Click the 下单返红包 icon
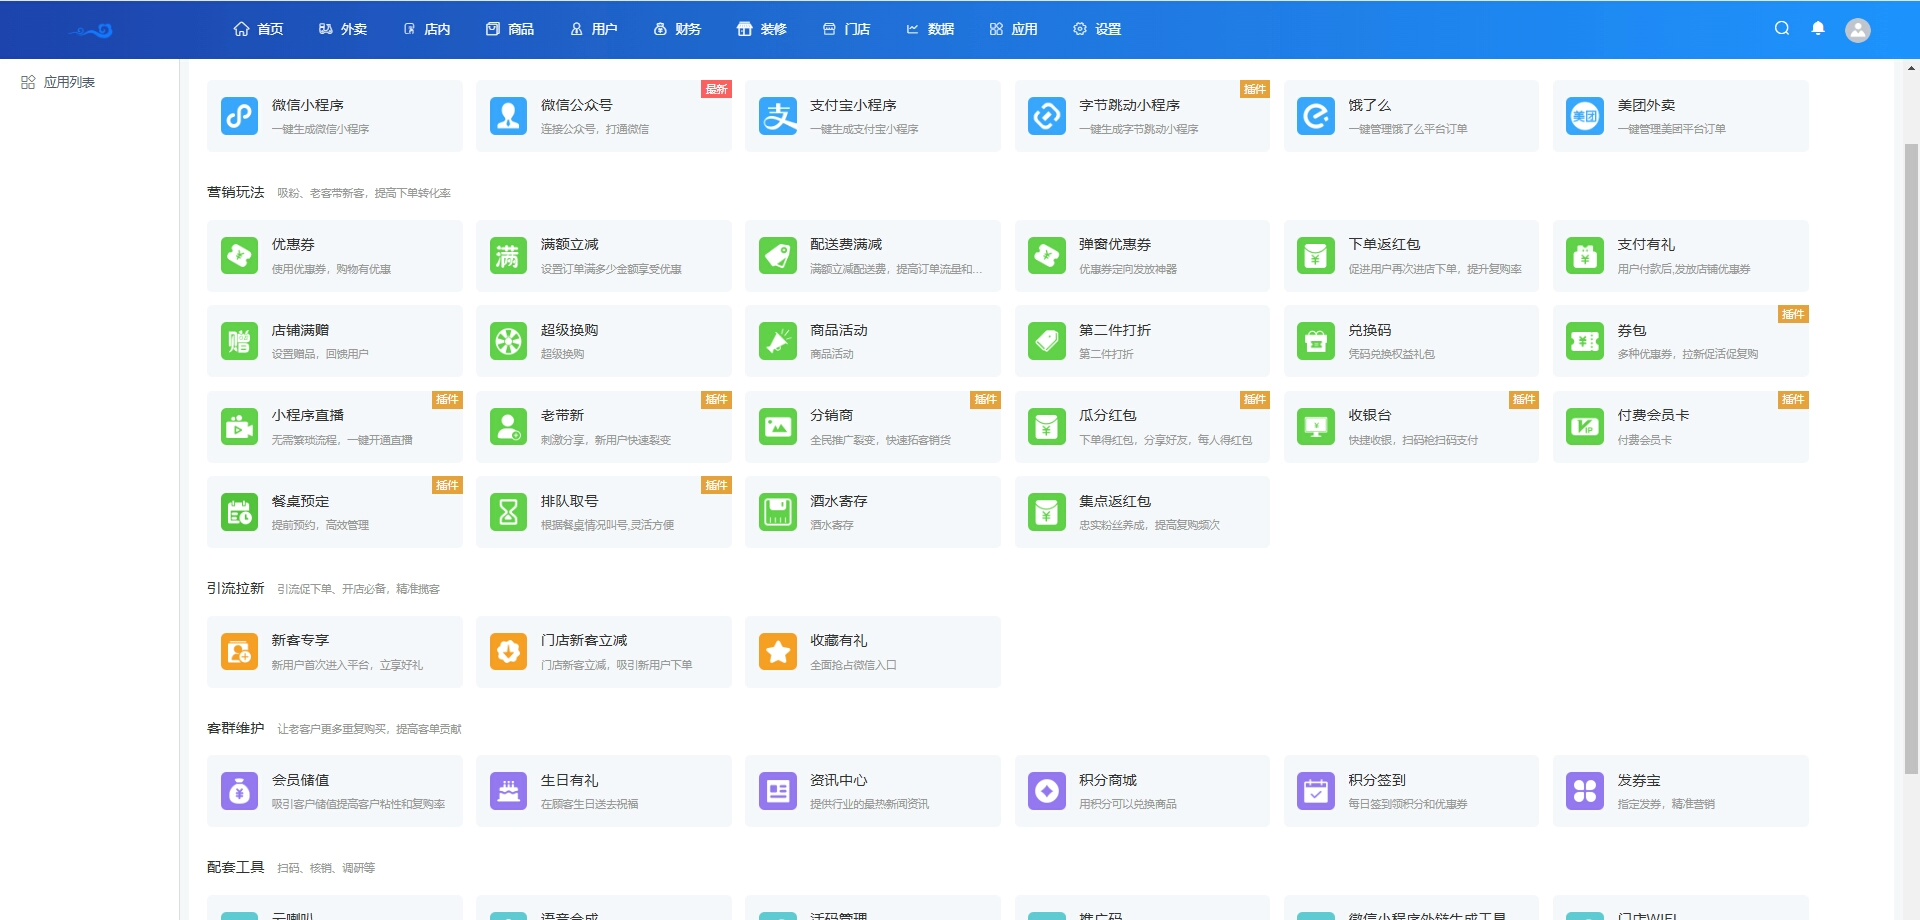 pyautogui.click(x=1316, y=256)
